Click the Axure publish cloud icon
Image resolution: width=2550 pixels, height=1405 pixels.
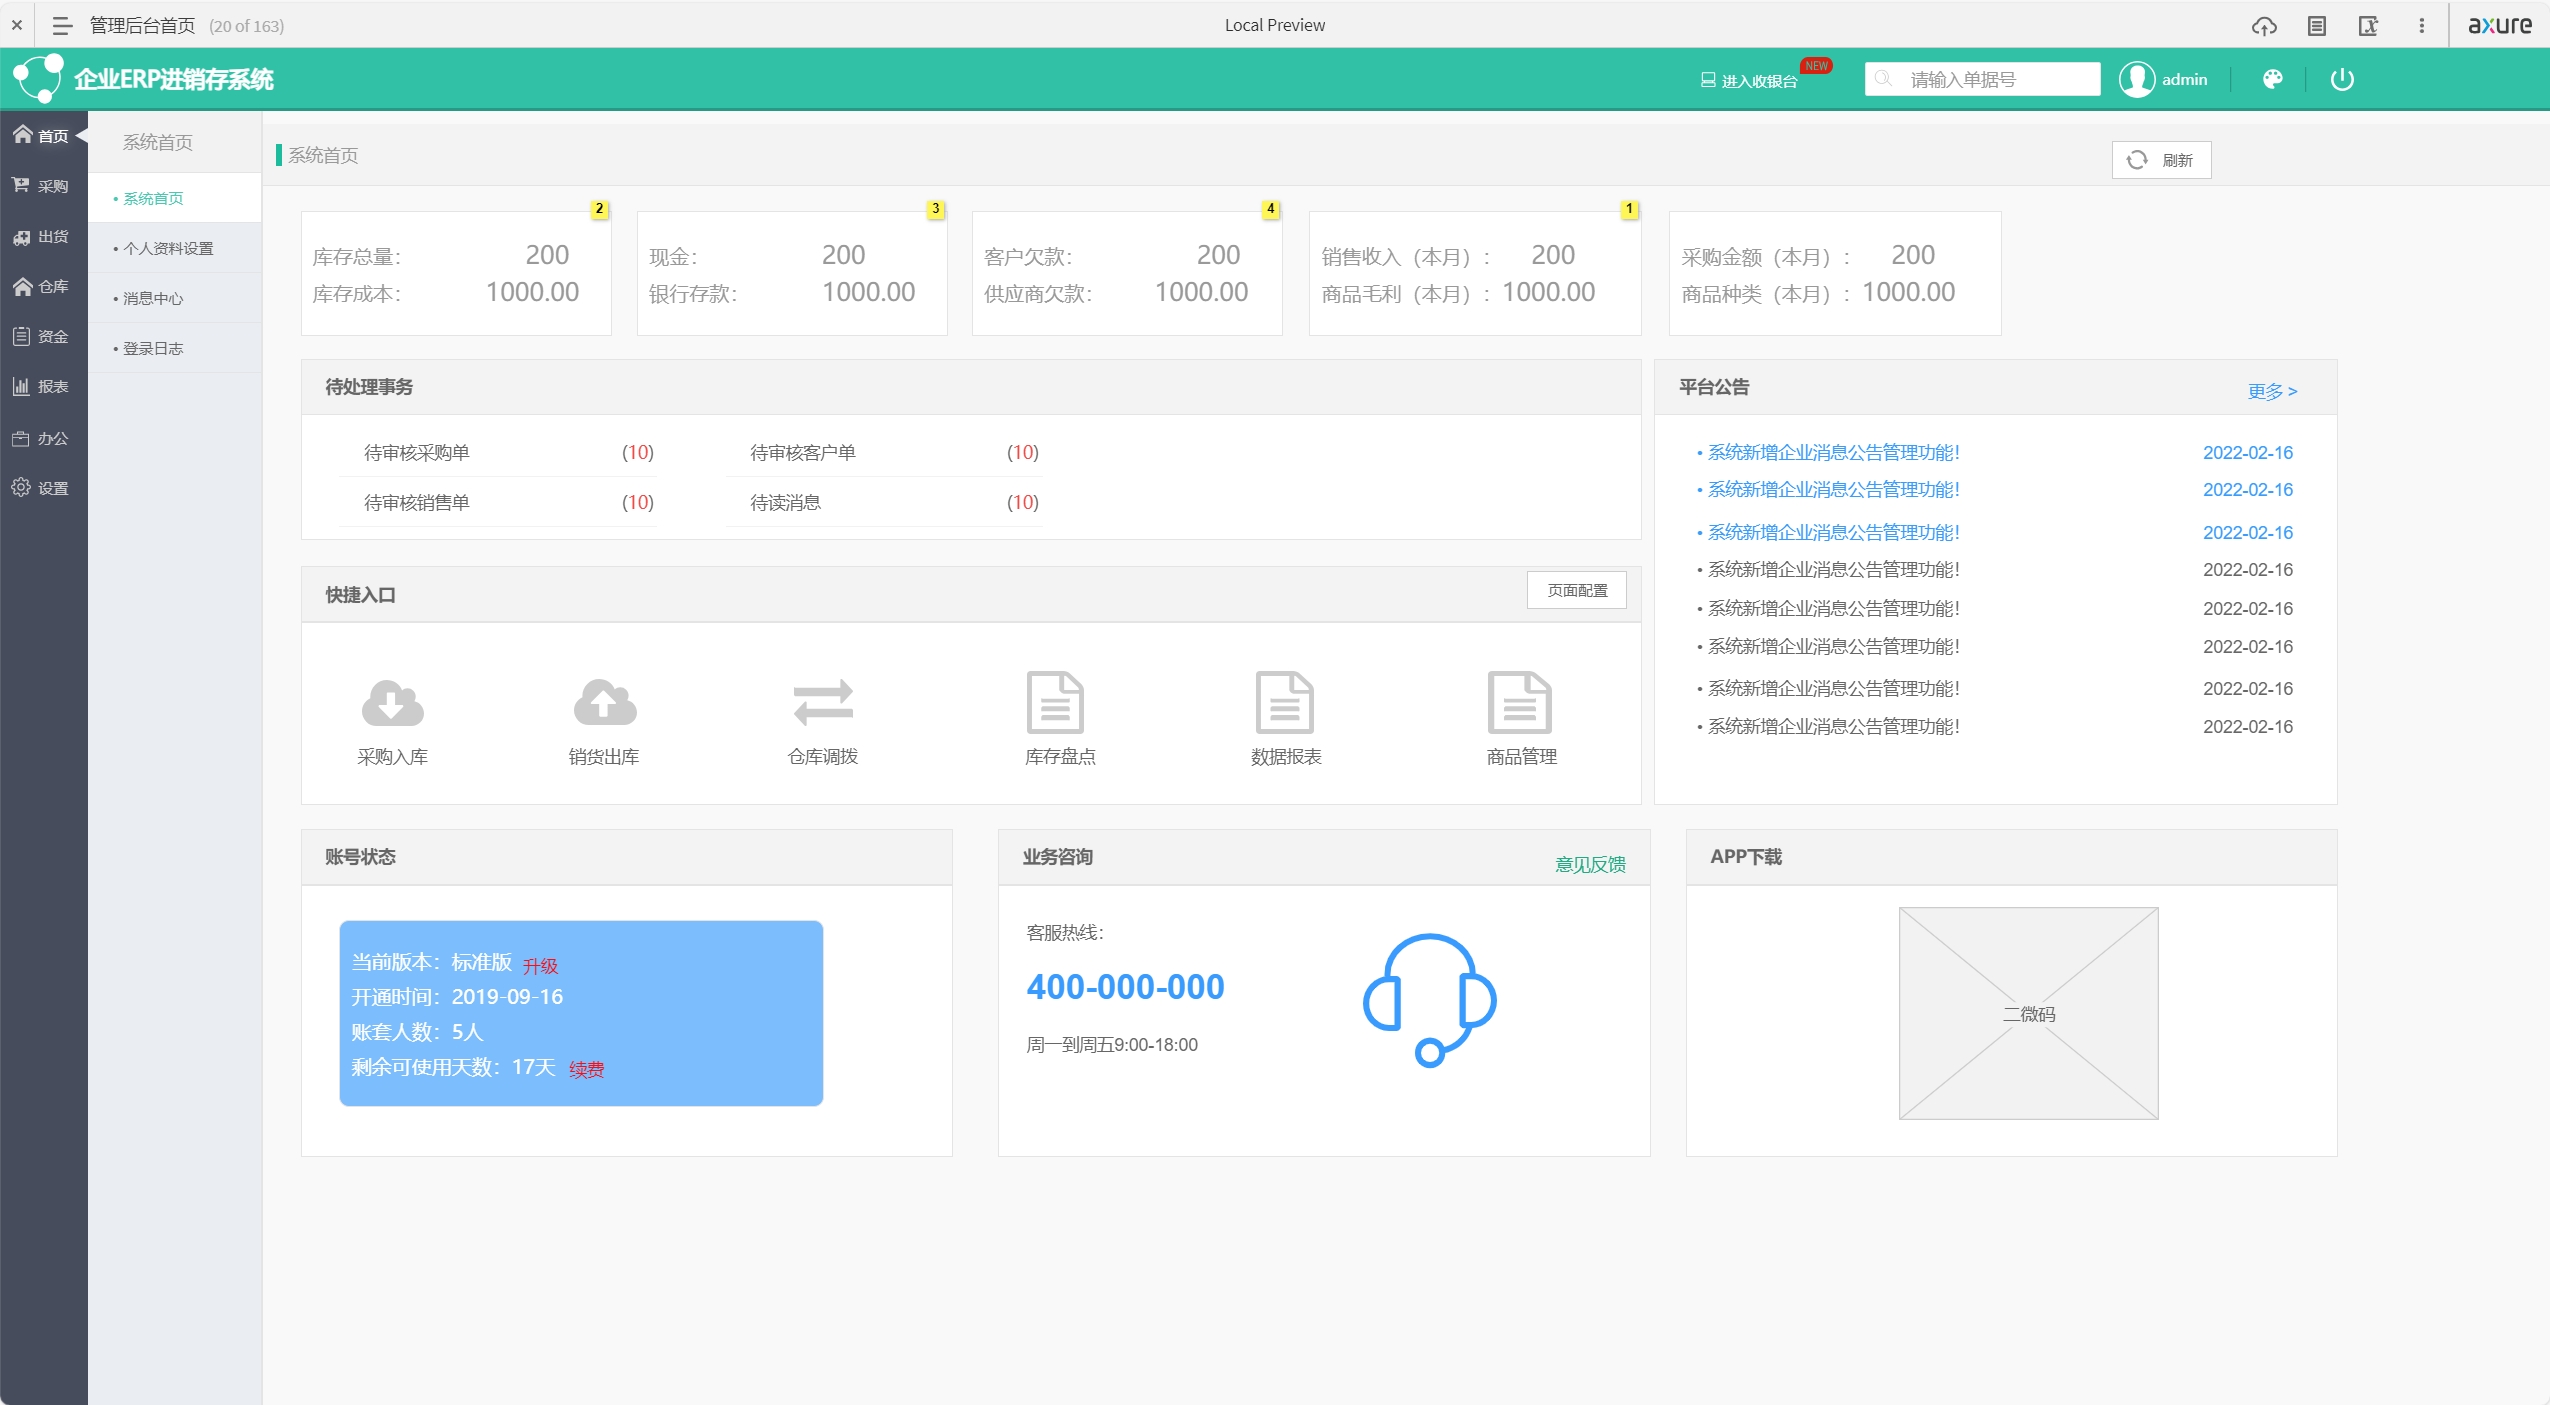2264,26
